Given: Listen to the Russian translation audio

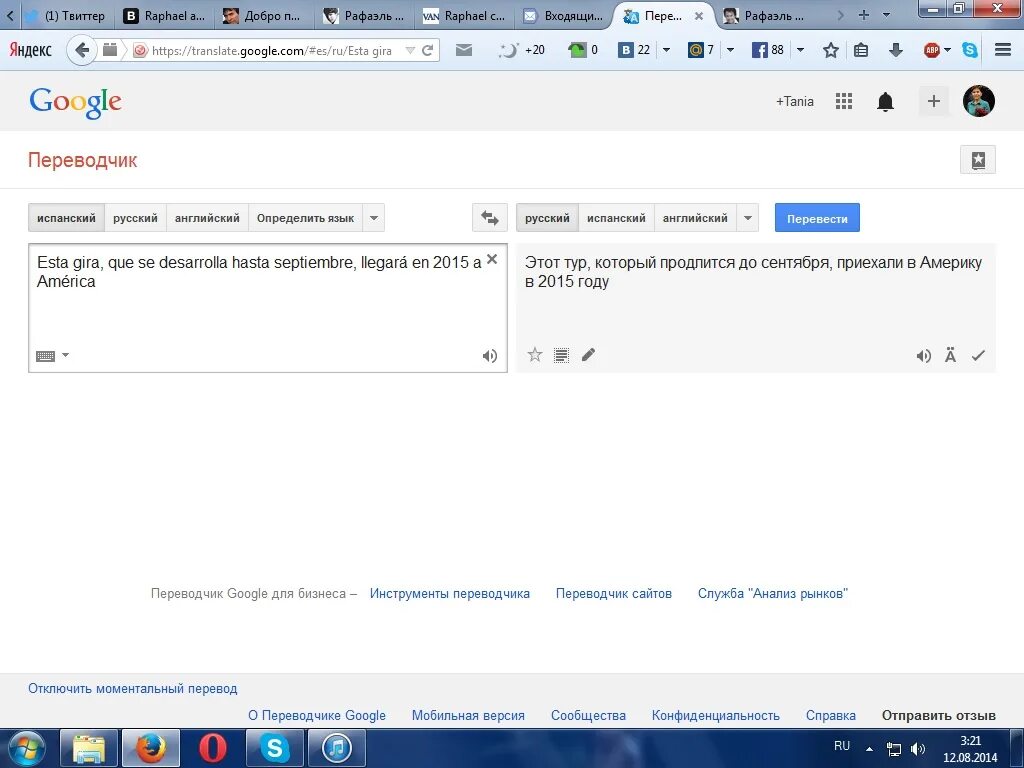Looking at the screenshot, I should (x=923, y=356).
